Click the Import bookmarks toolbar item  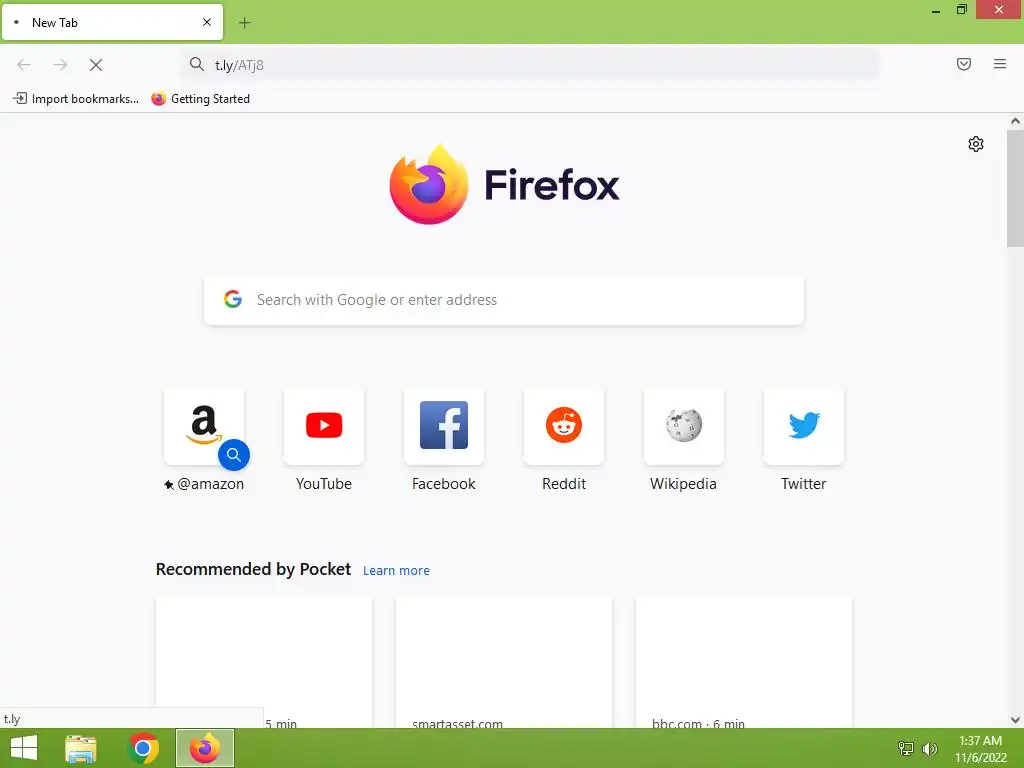click(76, 99)
